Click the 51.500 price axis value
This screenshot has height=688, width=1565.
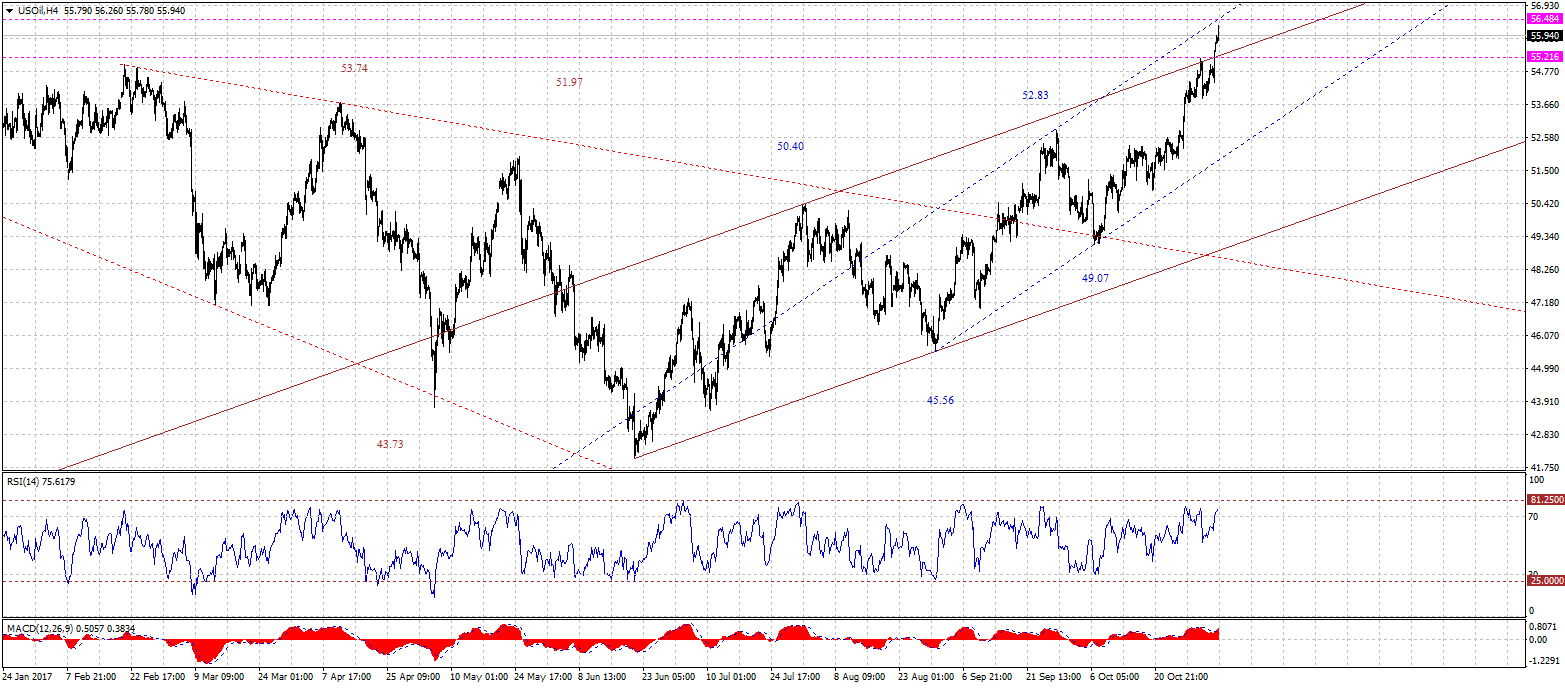point(1544,171)
